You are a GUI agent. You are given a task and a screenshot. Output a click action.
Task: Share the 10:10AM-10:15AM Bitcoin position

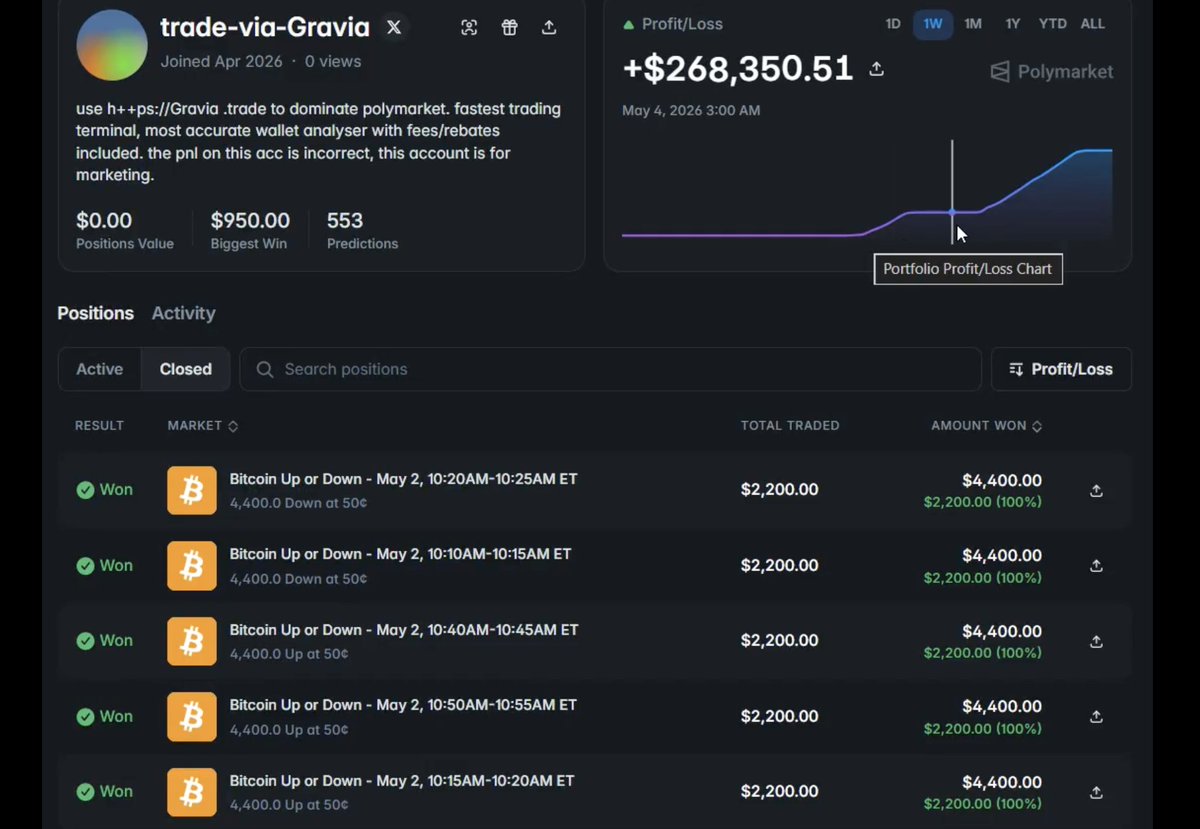1096,566
